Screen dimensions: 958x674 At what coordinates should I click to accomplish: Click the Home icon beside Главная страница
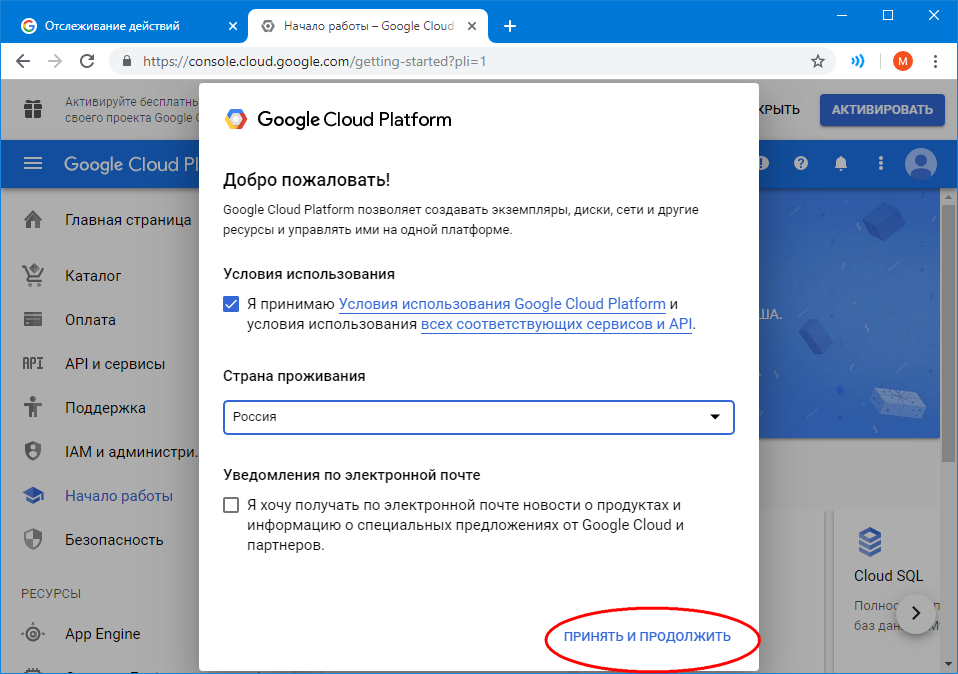33,220
